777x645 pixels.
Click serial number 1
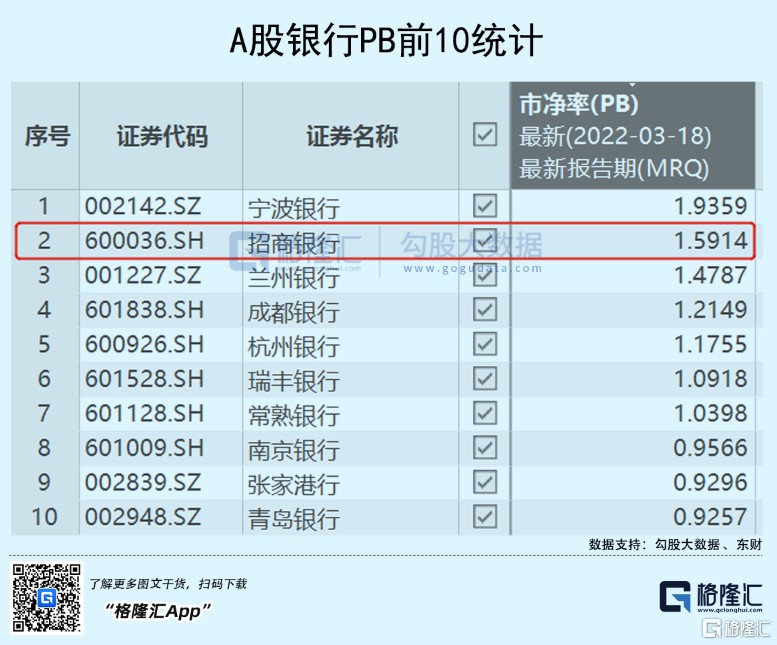(x=44, y=206)
